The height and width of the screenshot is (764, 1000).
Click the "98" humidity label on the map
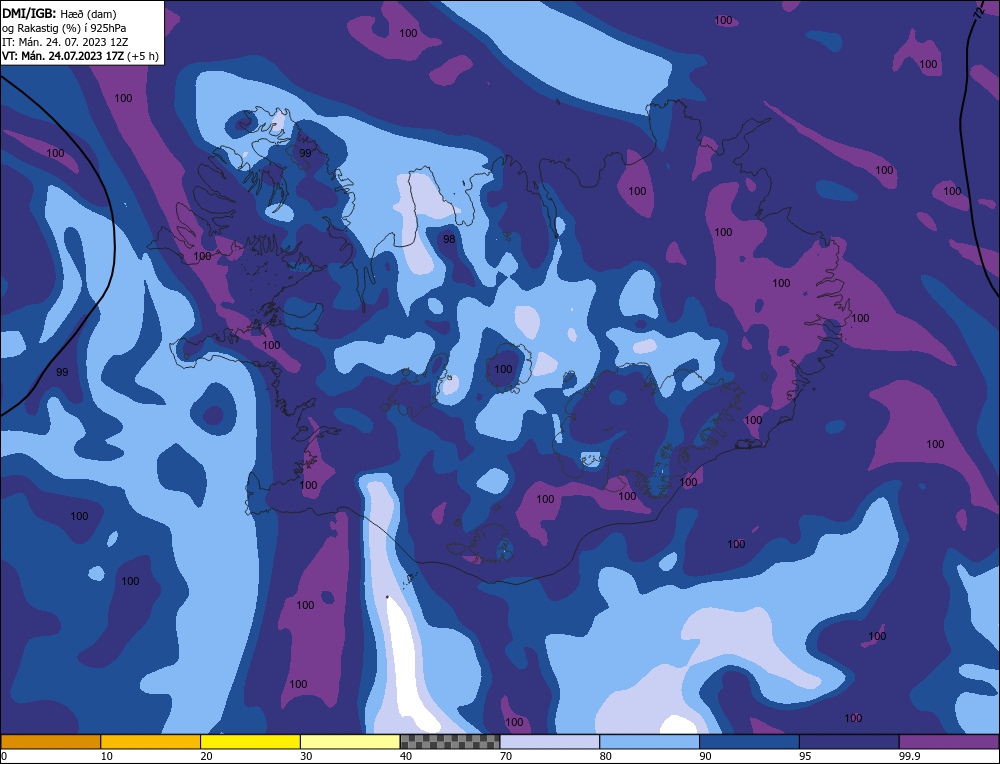449,239
